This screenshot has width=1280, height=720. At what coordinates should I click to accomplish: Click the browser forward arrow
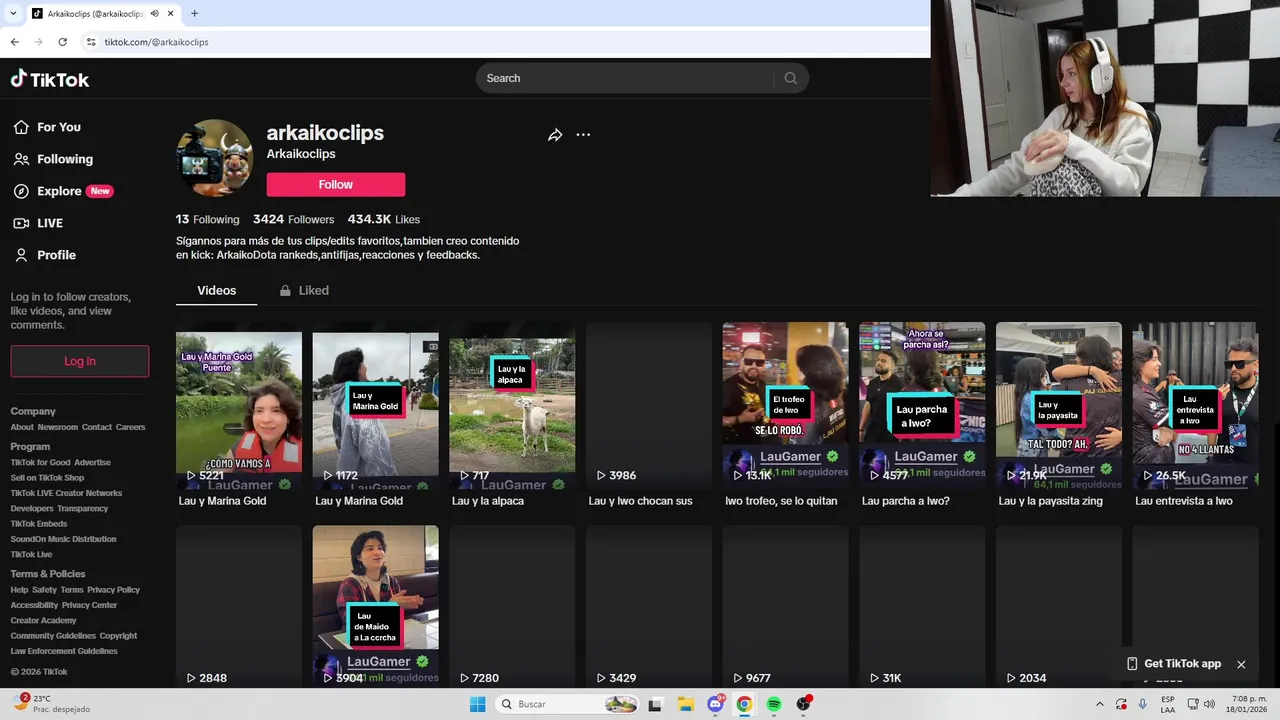pyautogui.click(x=38, y=42)
